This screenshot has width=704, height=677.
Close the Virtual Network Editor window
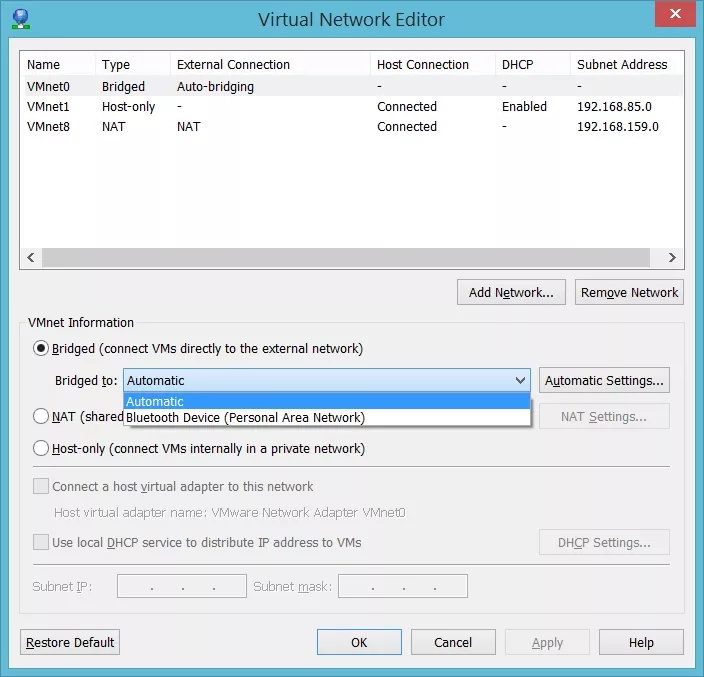(675, 14)
